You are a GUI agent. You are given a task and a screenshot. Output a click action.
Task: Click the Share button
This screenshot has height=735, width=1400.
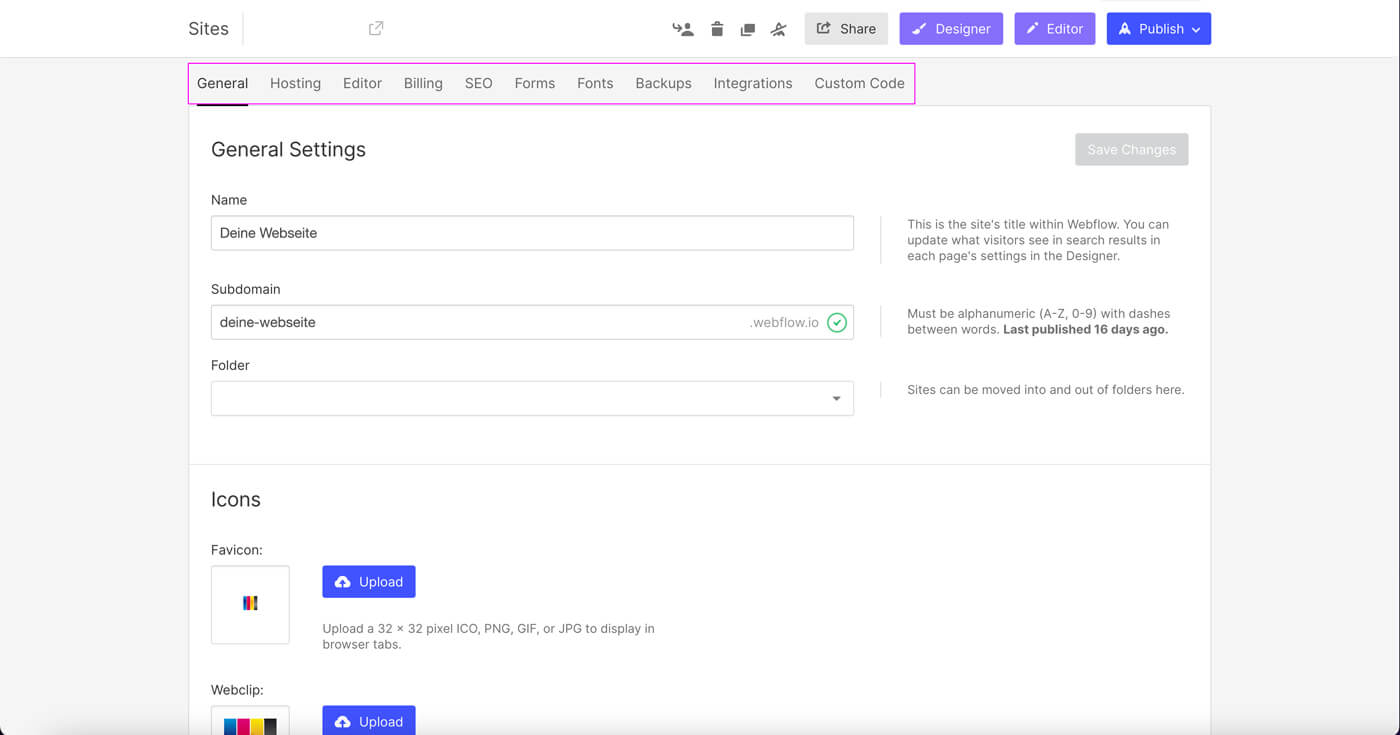(846, 29)
